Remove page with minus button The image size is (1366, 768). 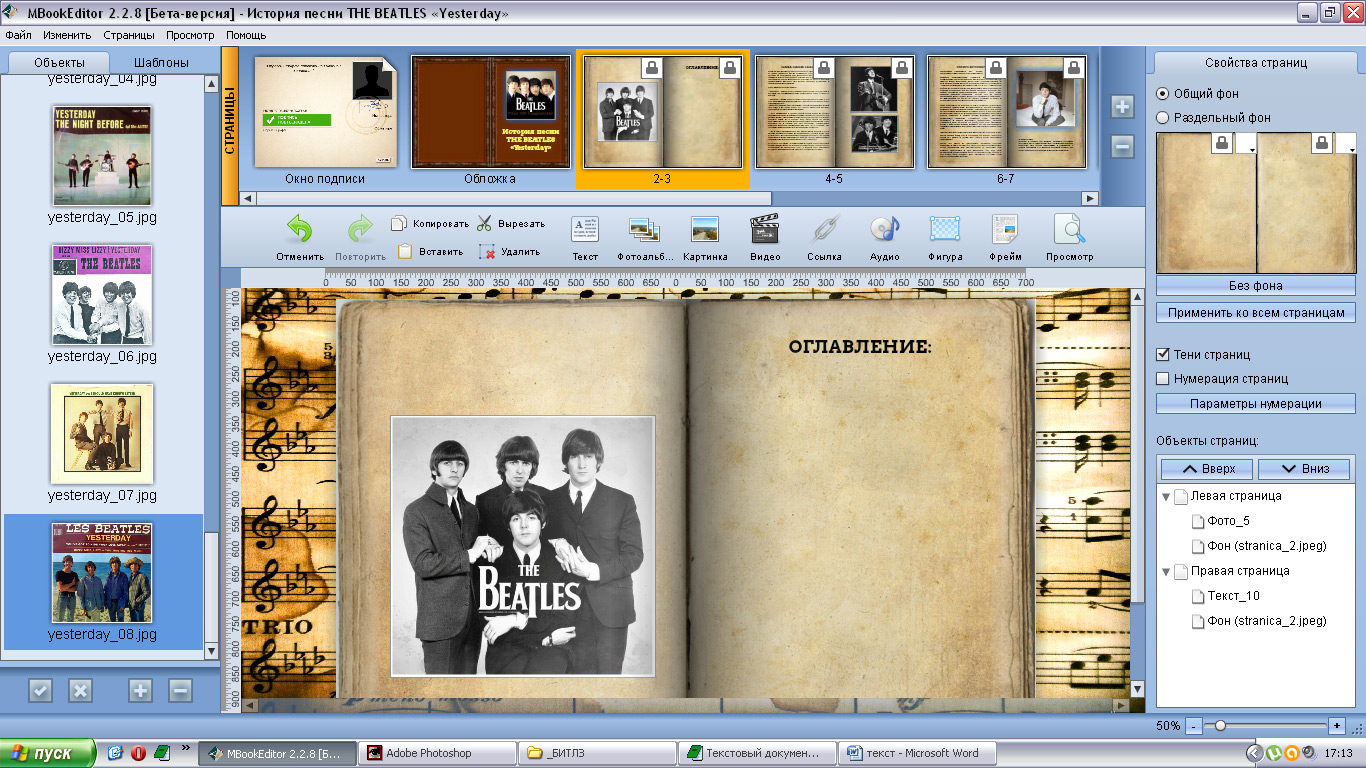pyautogui.click(x=1122, y=147)
